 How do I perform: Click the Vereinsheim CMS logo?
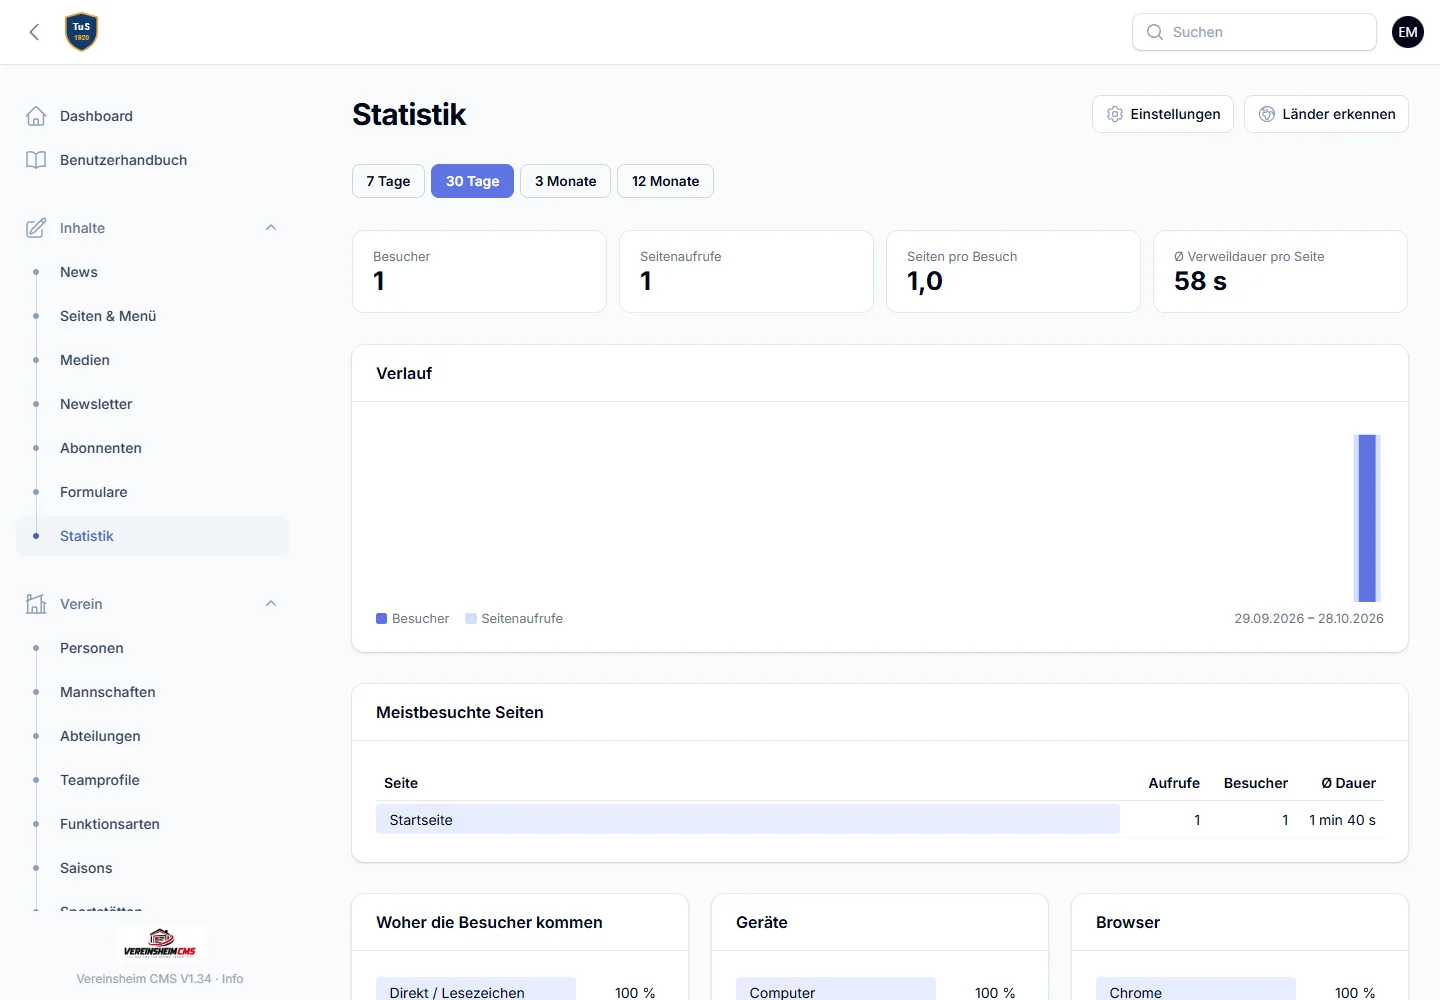(160, 942)
